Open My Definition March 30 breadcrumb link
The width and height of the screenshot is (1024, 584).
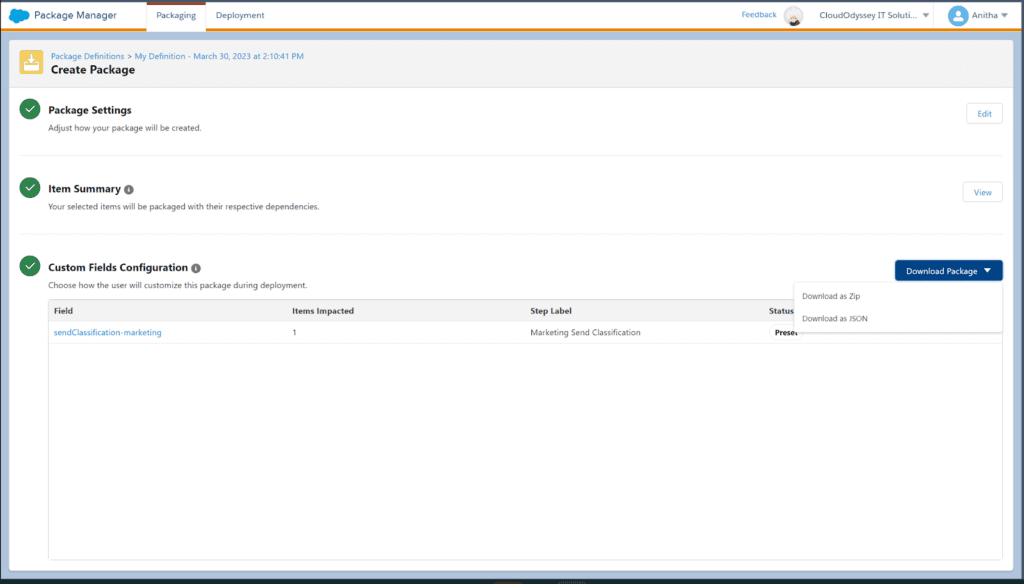point(219,56)
